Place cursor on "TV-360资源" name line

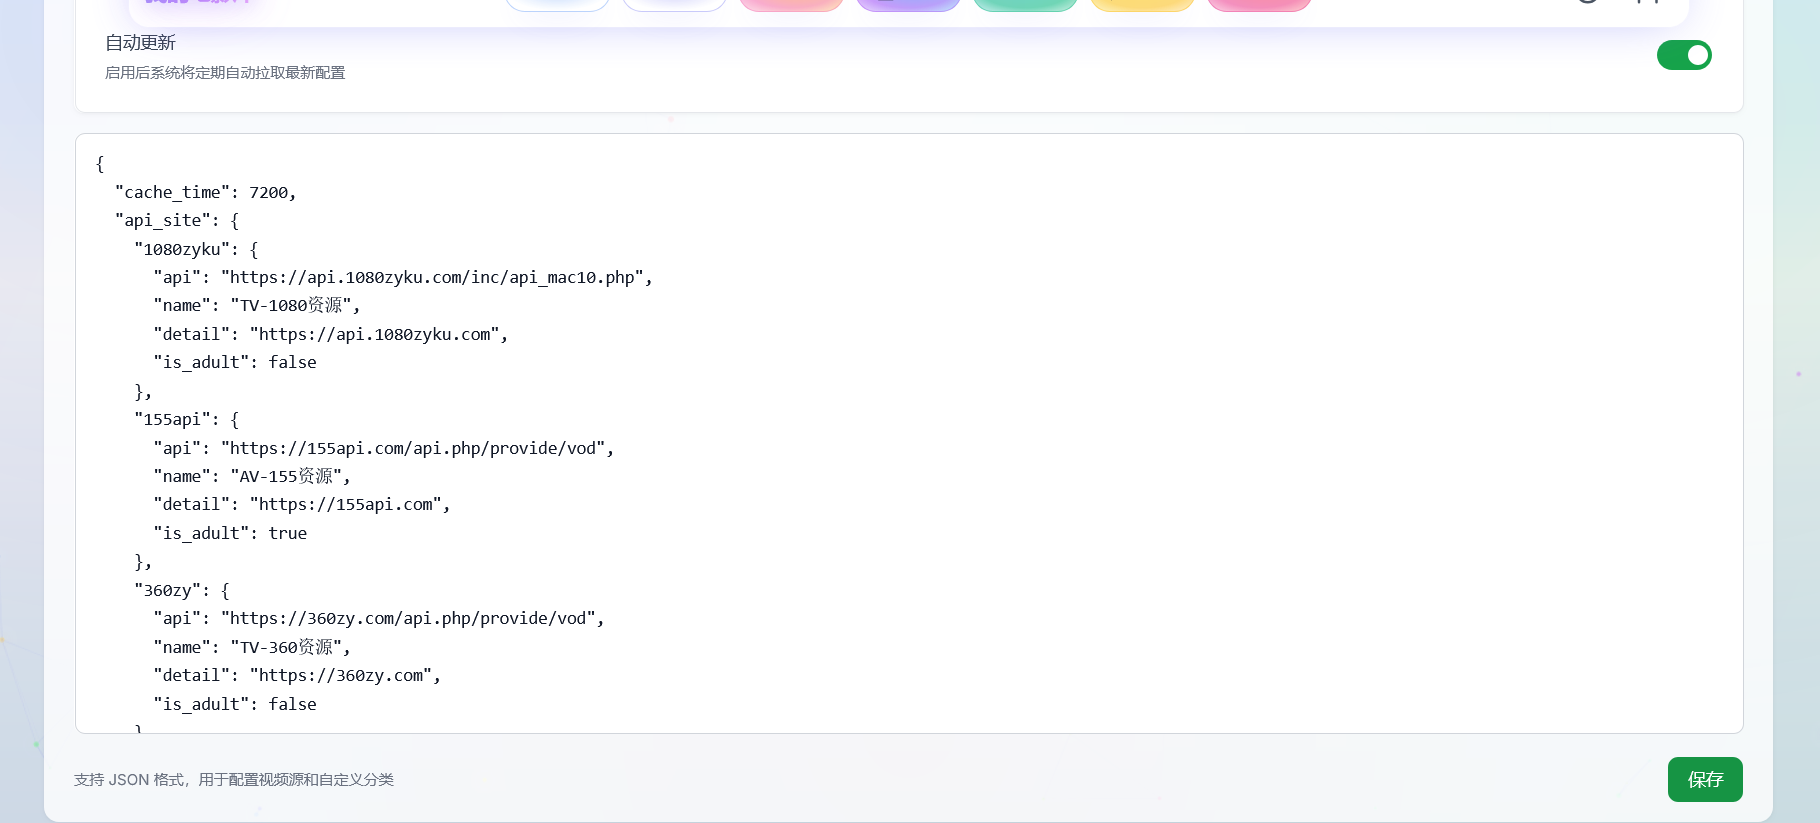pyautogui.click(x=289, y=647)
